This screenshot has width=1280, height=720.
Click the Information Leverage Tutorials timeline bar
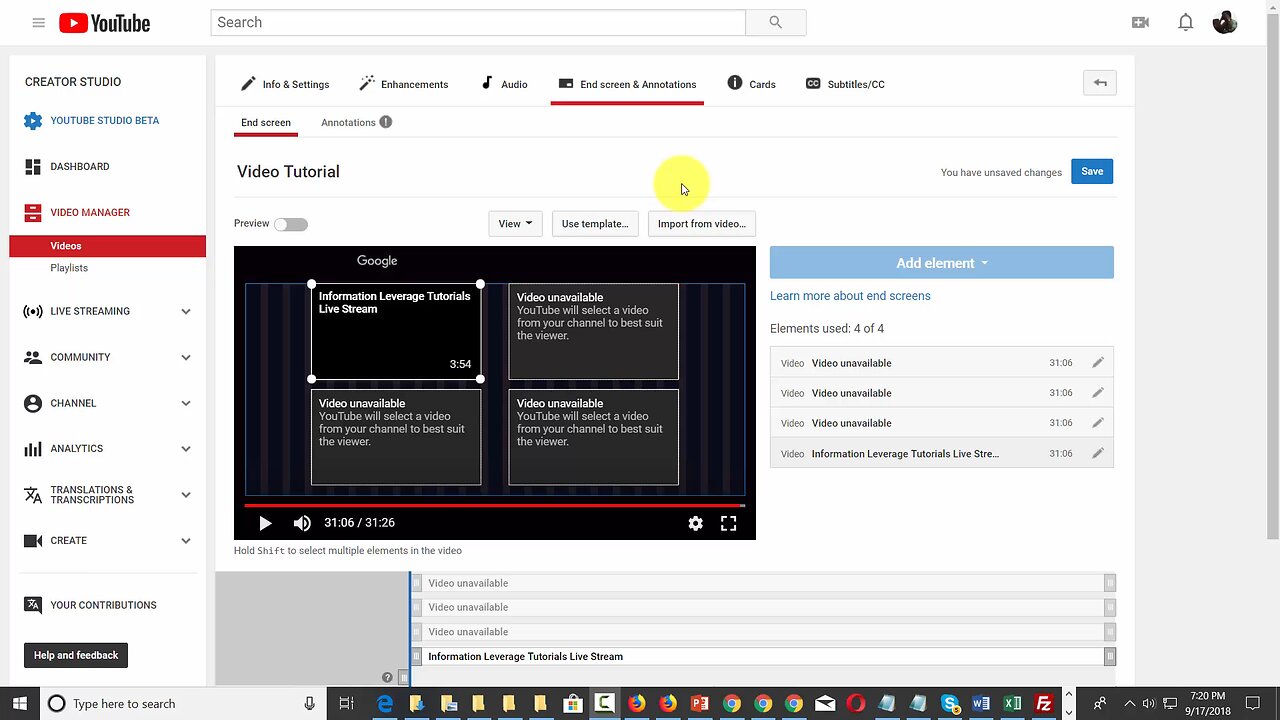tap(764, 657)
